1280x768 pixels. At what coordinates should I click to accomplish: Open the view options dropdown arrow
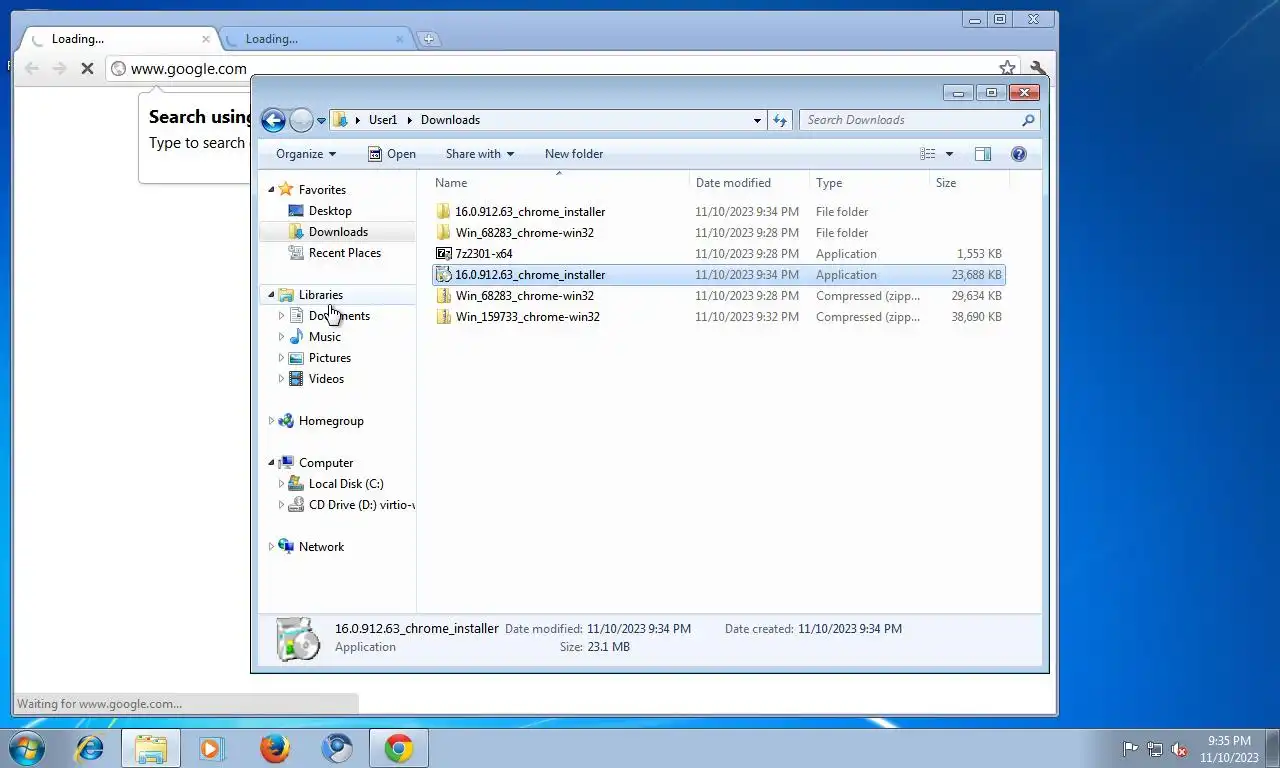coord(949,154)
